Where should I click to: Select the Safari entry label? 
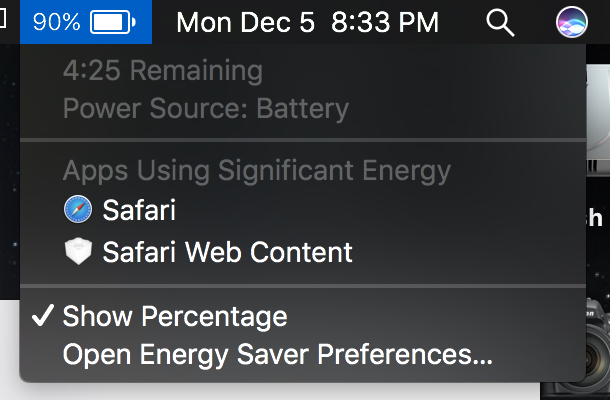139,210
